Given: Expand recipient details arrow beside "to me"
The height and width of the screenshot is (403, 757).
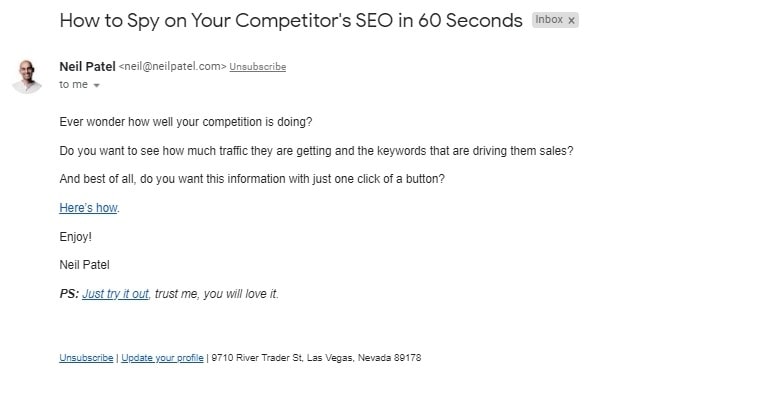Looking at the screenshot, I should tap(96, 86).
